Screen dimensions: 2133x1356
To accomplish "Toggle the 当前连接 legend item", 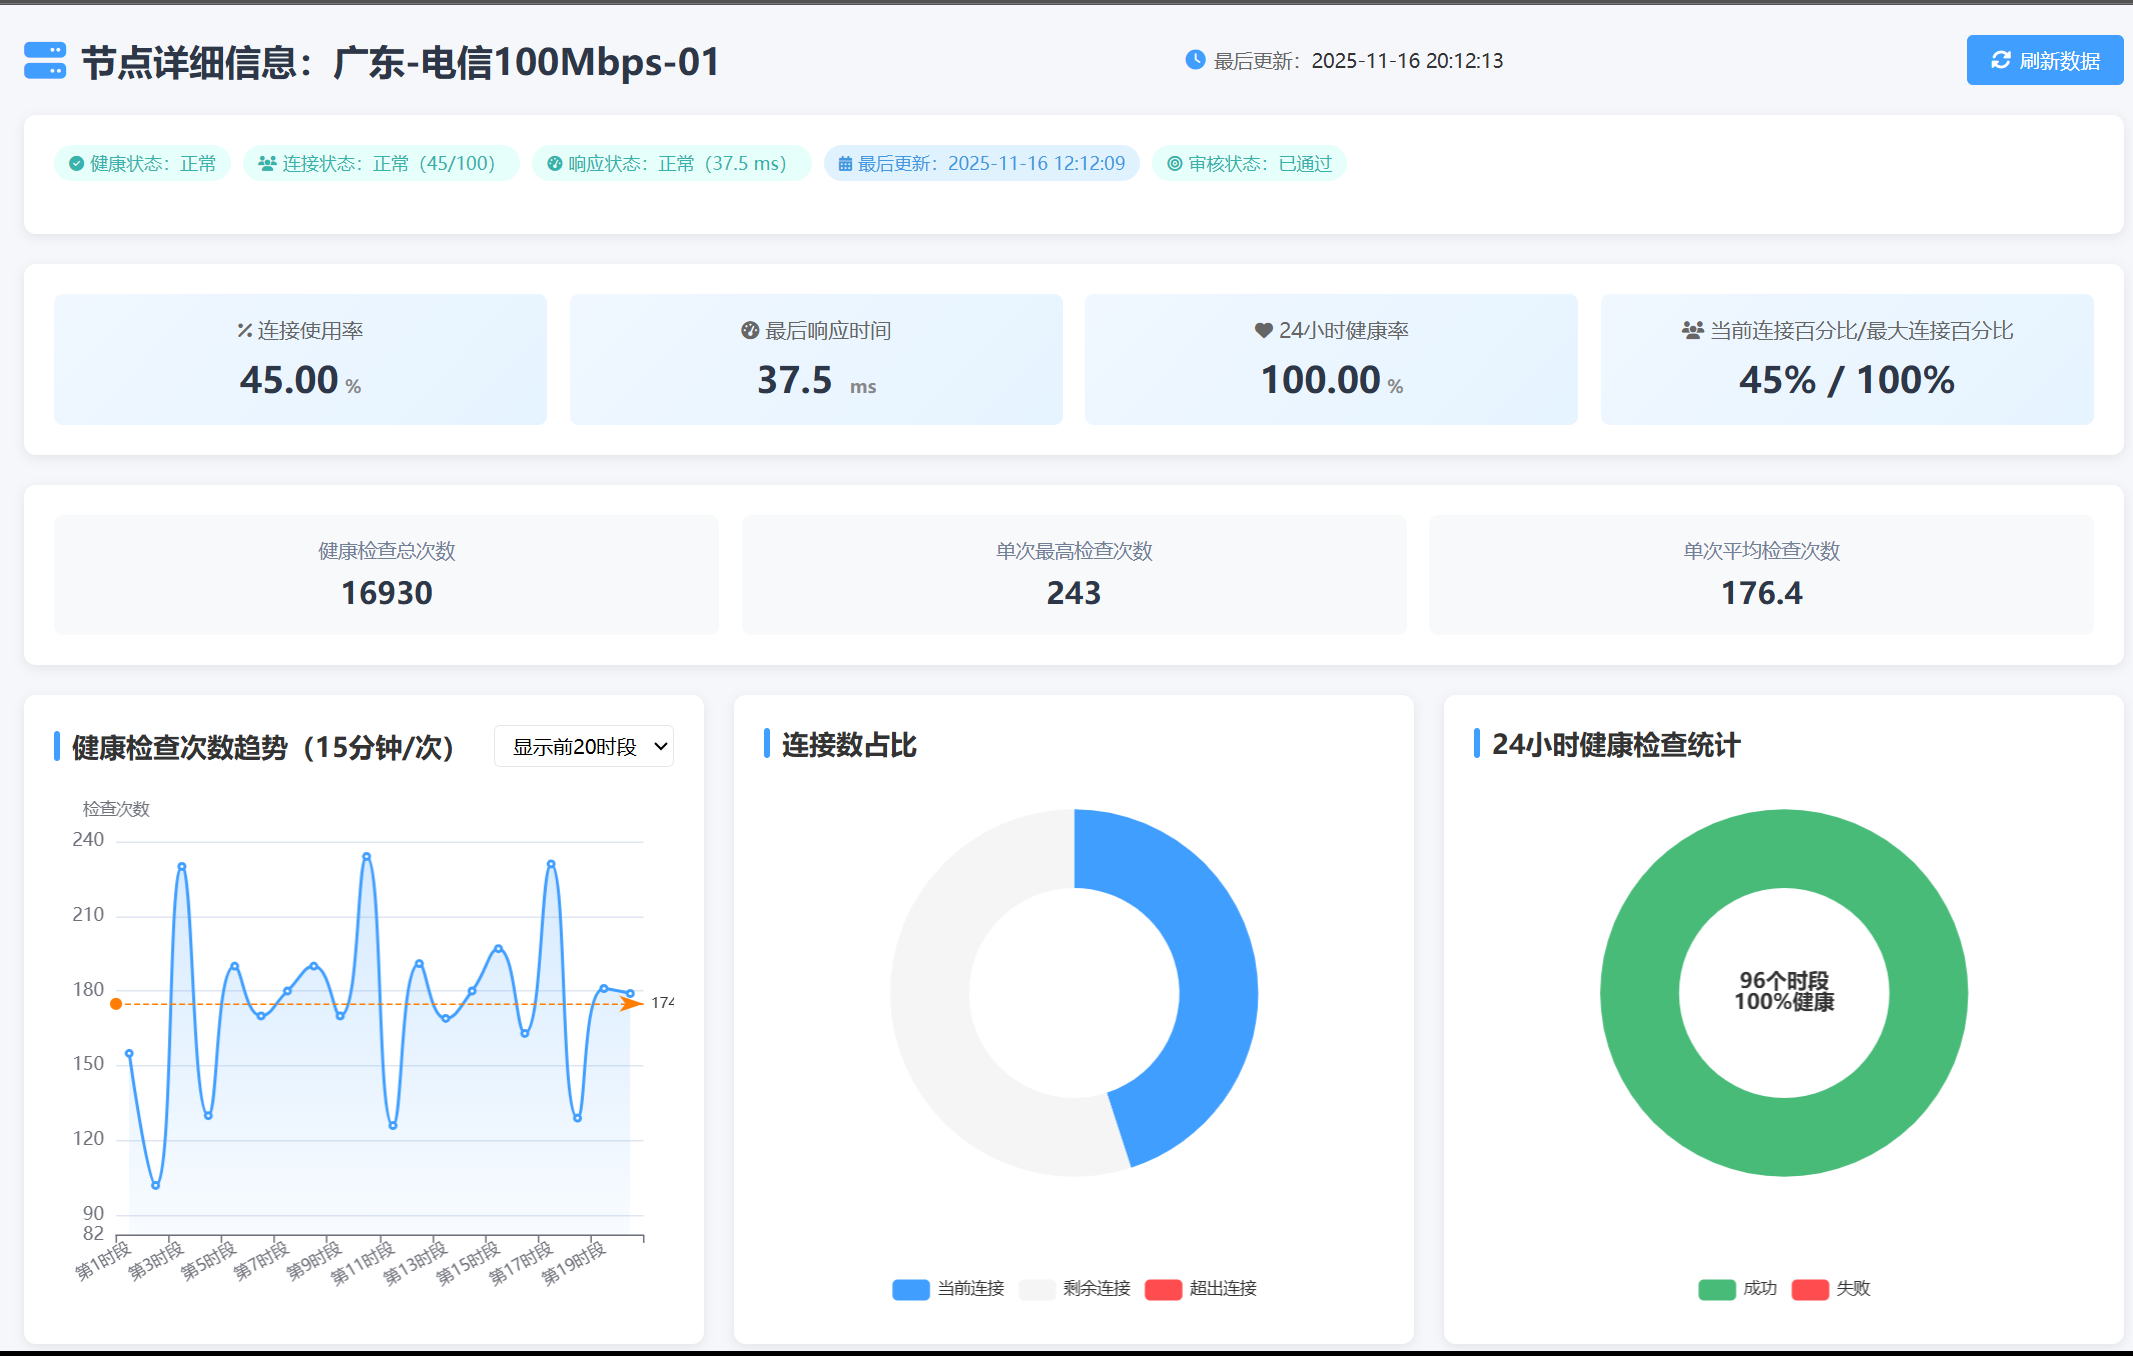I will click(948, 1289).
